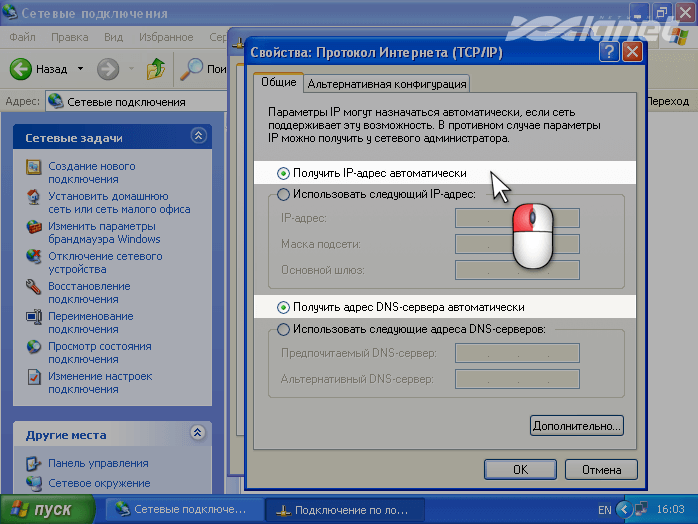Screen dimensions: 698x524
Task: Click system tray expand arrow
Action: tap(624, 509)
